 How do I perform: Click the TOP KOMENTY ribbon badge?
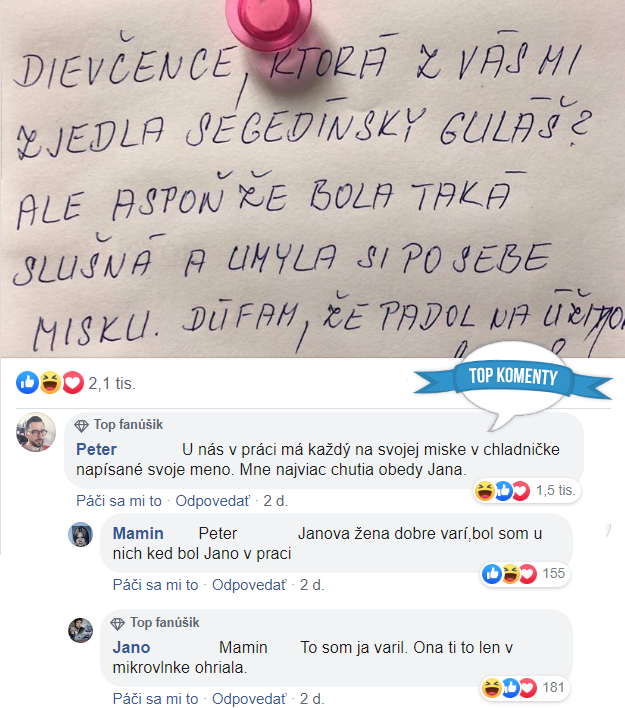point(513,377)
